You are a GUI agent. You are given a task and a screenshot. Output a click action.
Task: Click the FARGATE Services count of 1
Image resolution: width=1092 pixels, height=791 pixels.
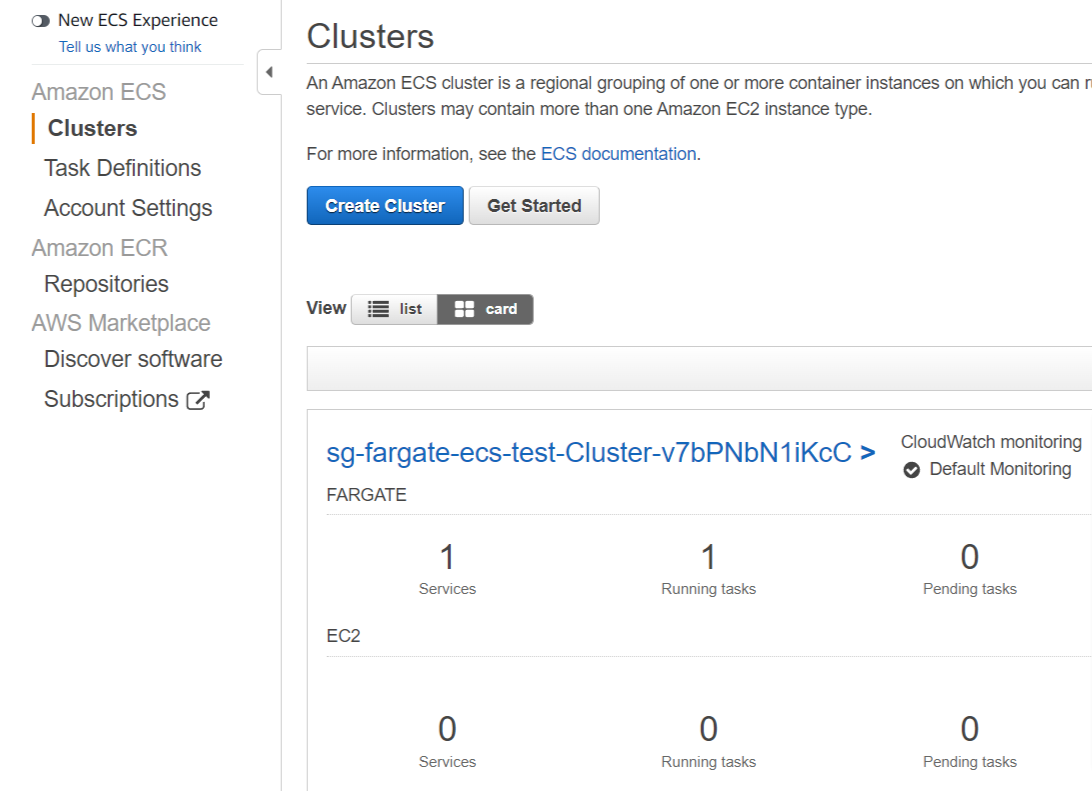pyautogui.click(x=447, y=557)
